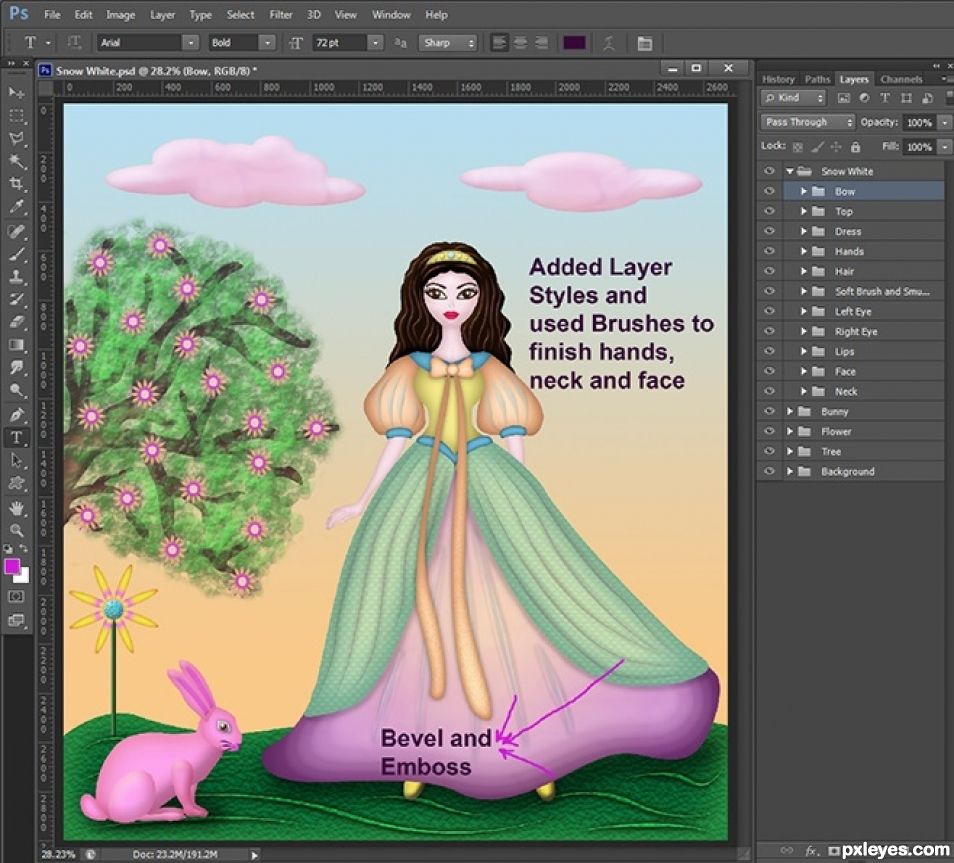Select the Eraser tool

pyautogui.click(x=16, y=322)
